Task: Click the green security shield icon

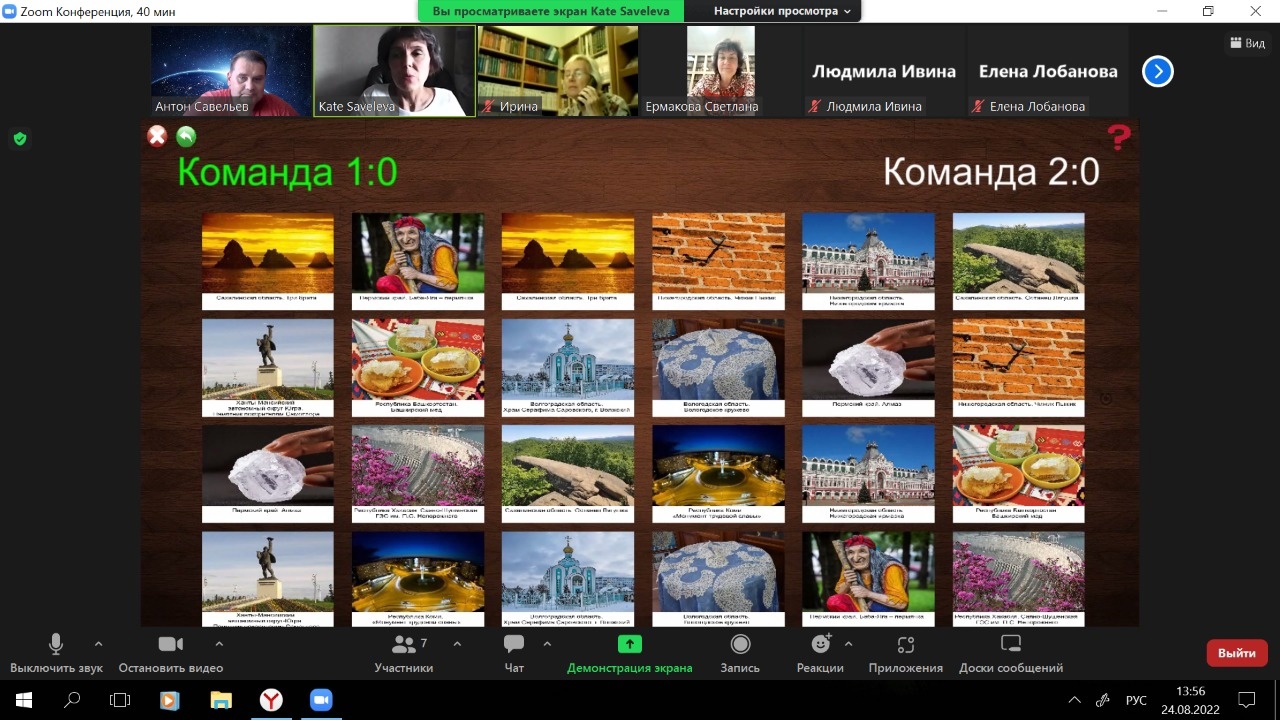Action: pos(20,139)
